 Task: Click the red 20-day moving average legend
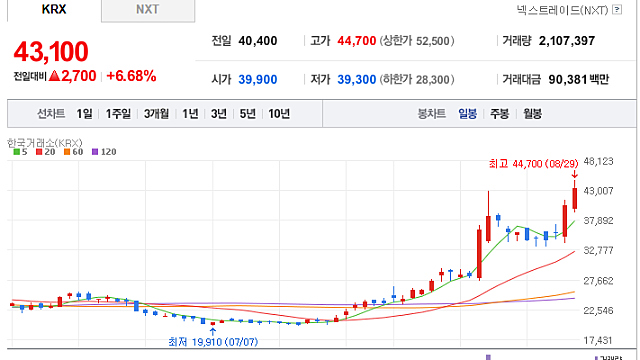46,152
